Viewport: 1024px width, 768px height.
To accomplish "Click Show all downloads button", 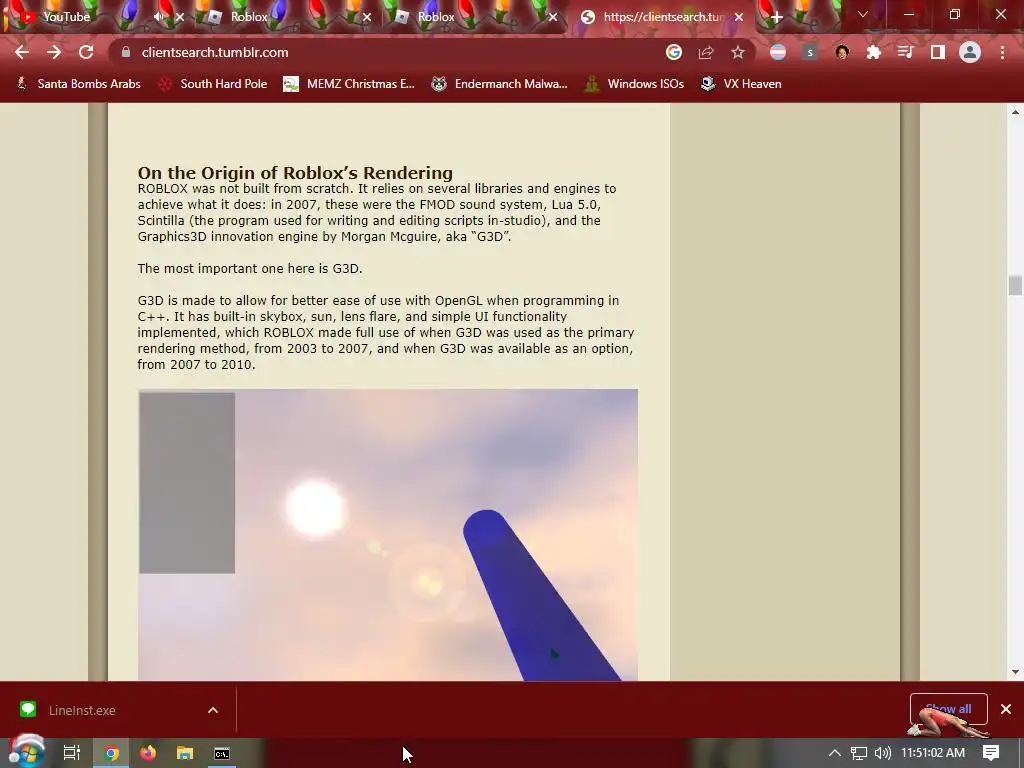I will click(x=948, y=709).
